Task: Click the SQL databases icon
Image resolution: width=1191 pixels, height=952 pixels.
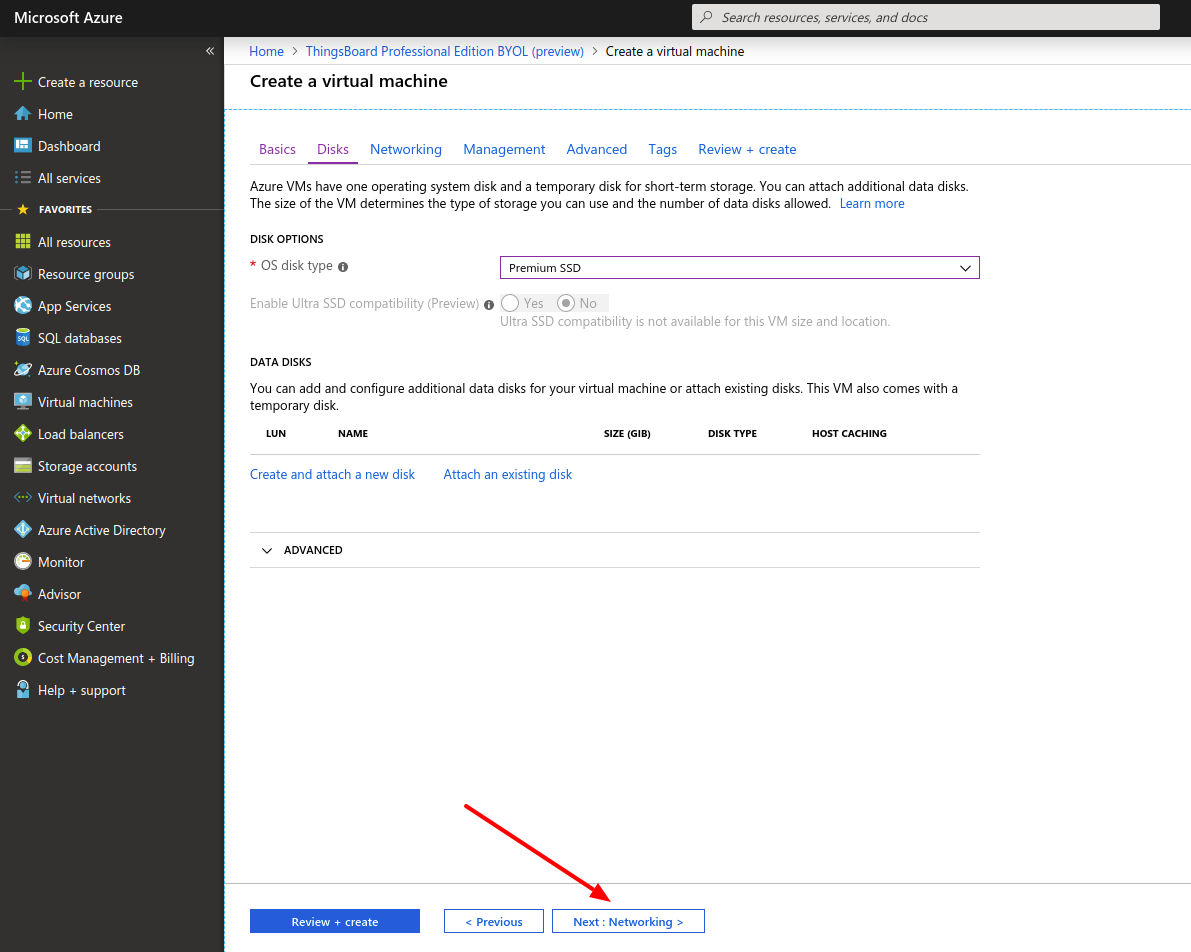Action: pos(23,337)
